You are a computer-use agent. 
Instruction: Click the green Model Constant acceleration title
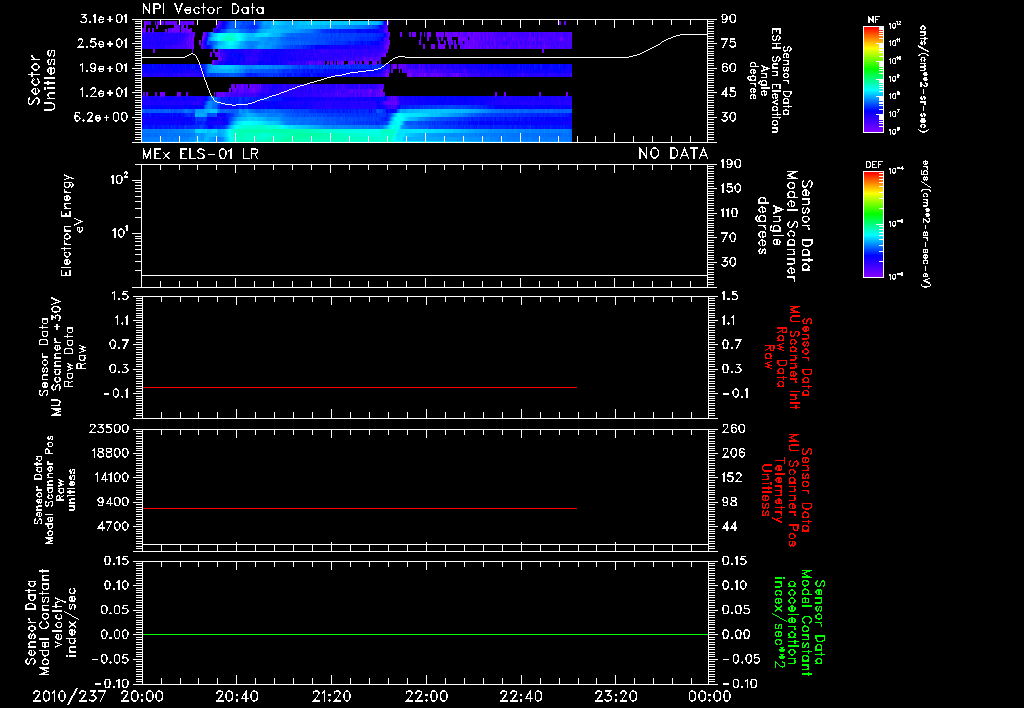point(799,623)
